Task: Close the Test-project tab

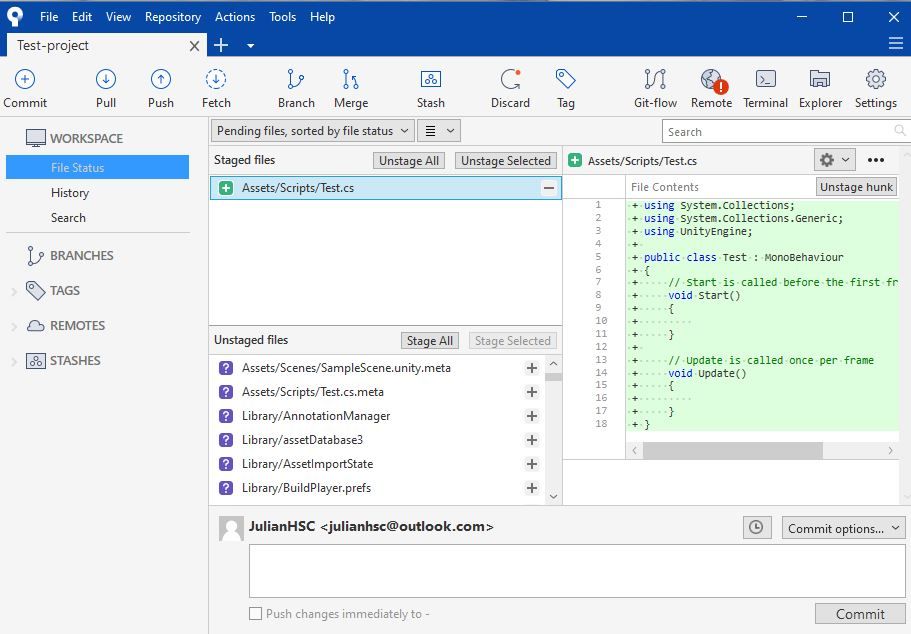Action: click(195, 46)
